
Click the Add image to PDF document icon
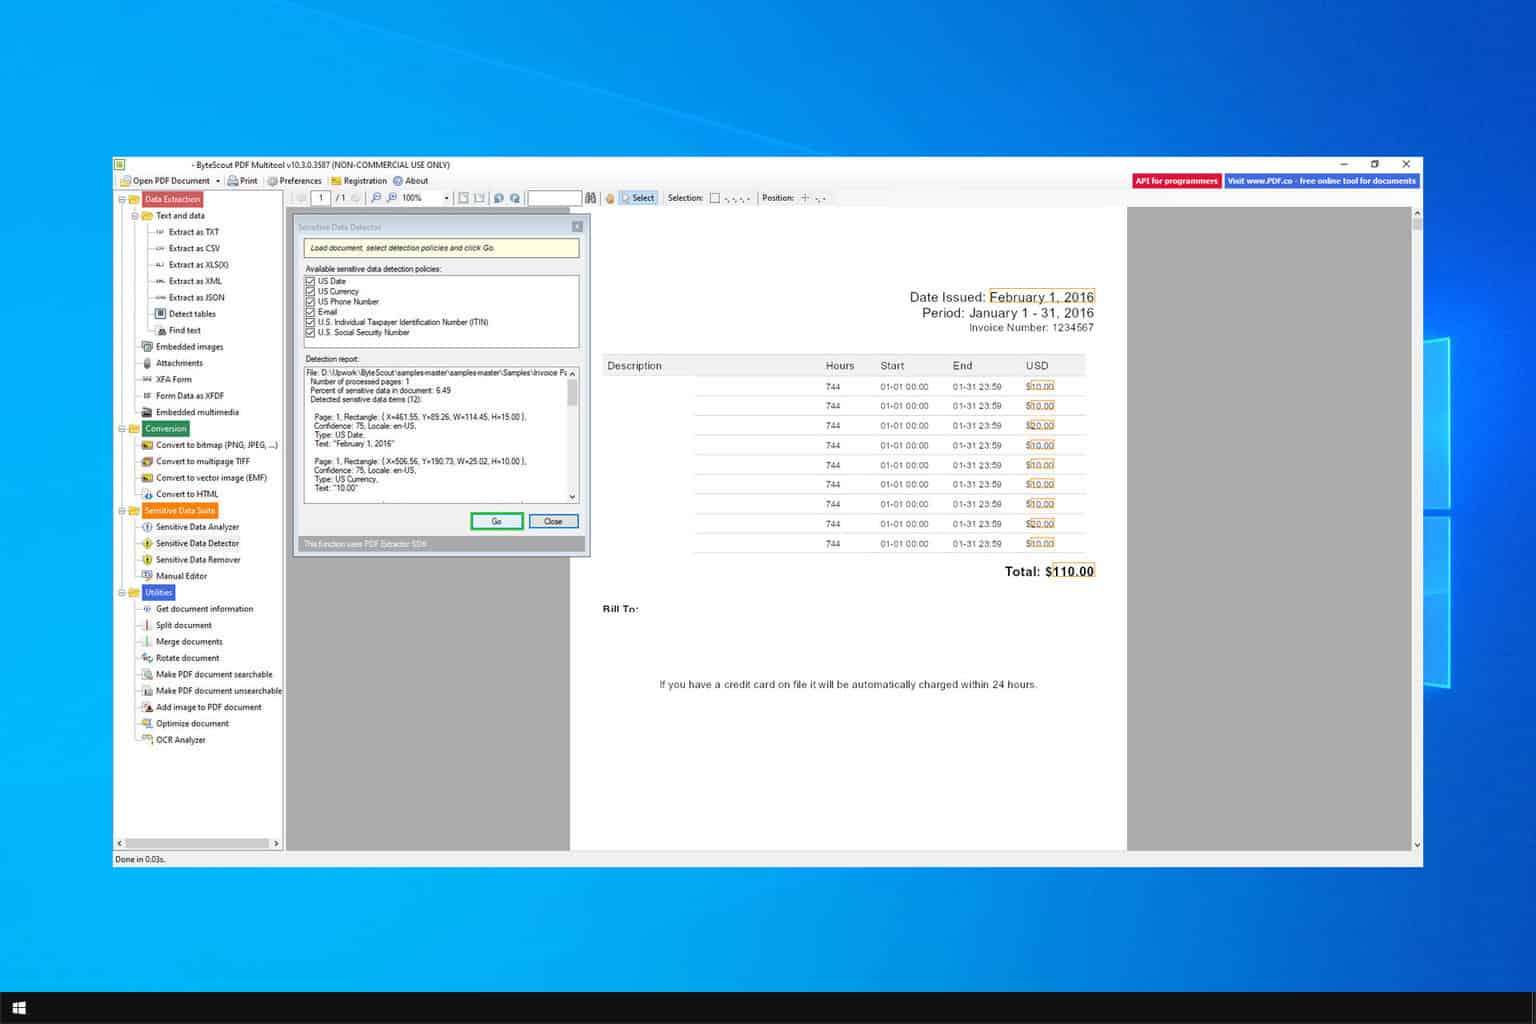click(147, 707)
